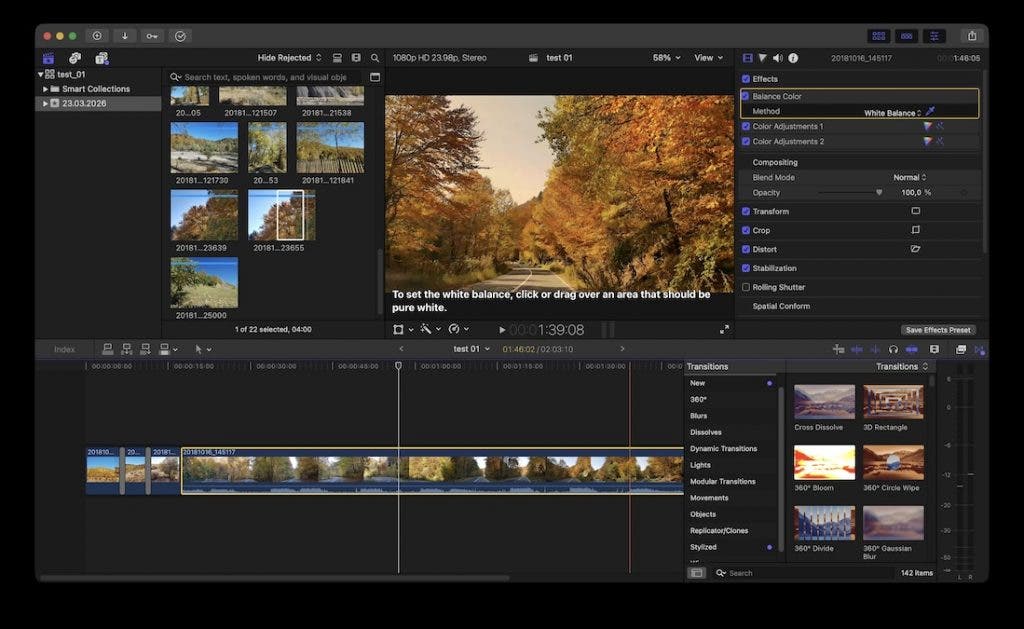Toggle the Timeline panel layout button
This screenshot has width=1024, height=629.
[x=906, y=36]
